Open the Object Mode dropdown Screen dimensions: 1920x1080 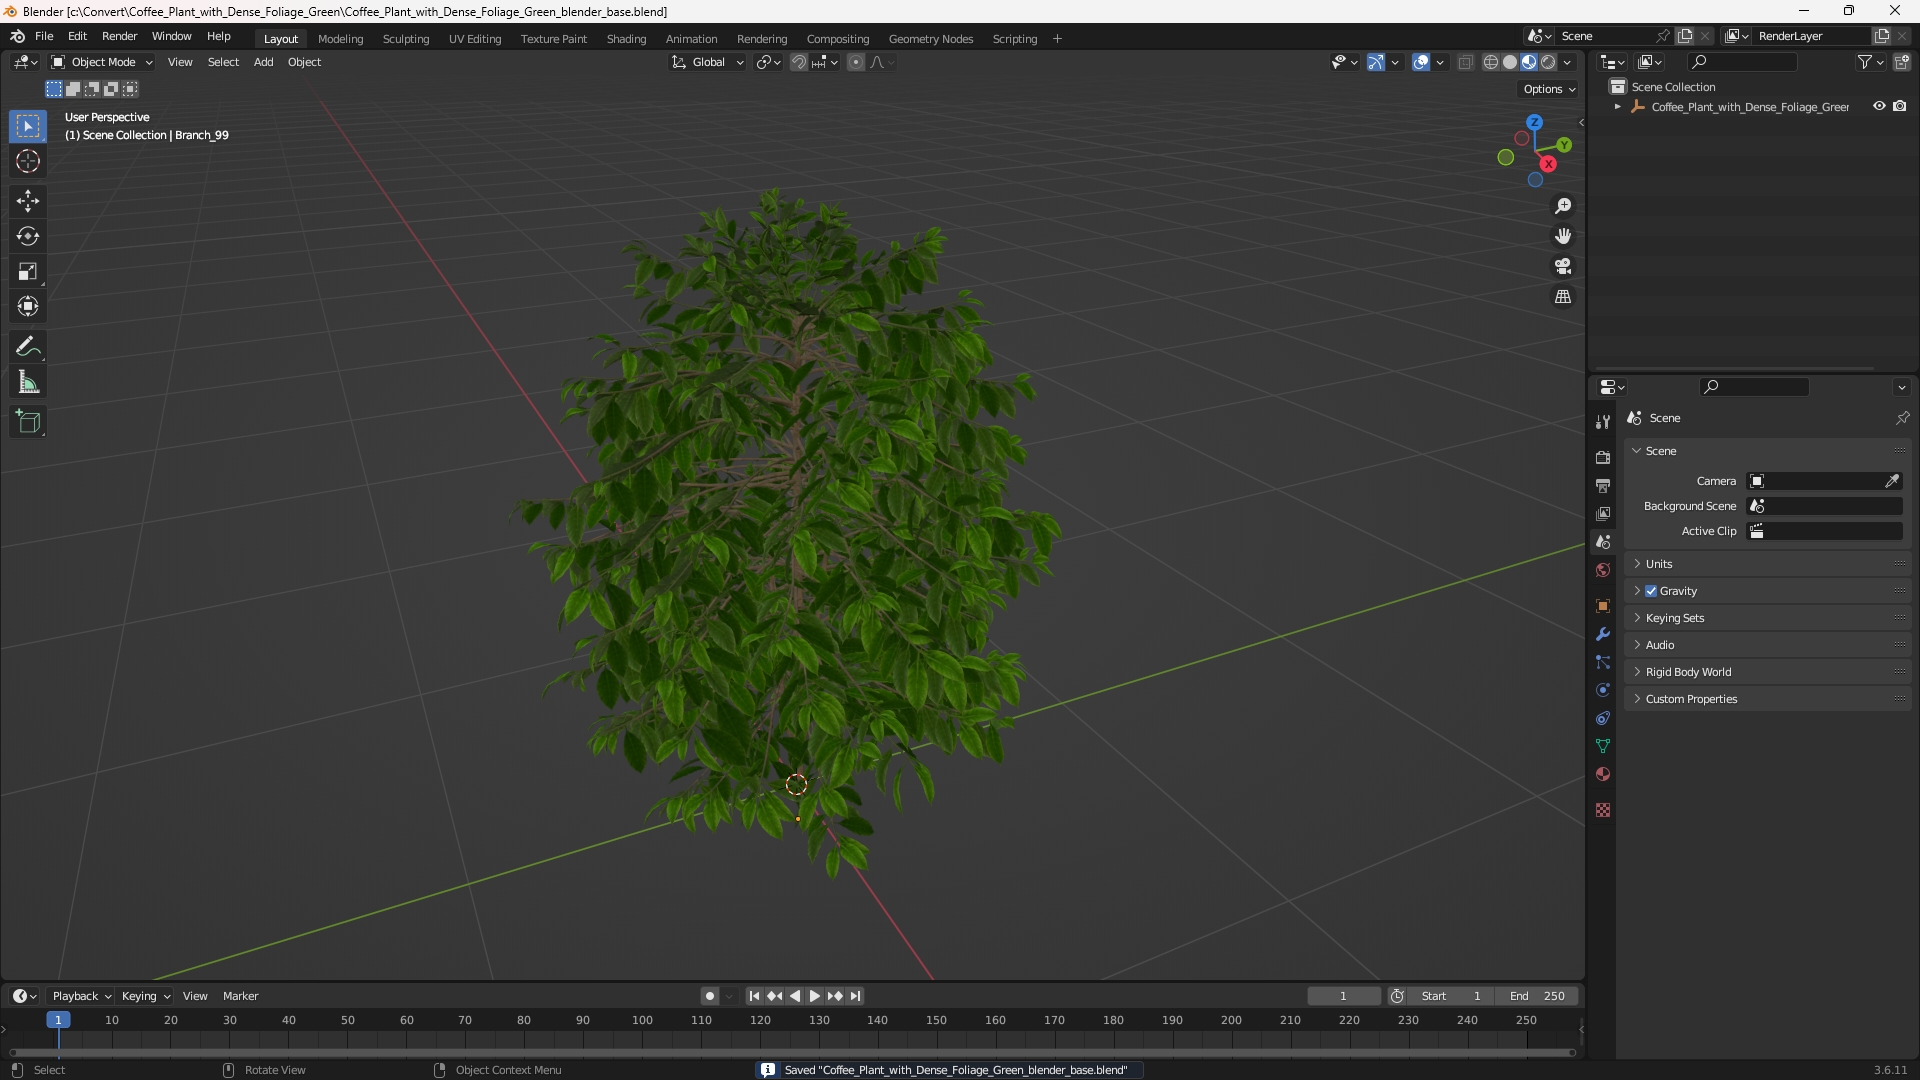[x=102, y=62]
